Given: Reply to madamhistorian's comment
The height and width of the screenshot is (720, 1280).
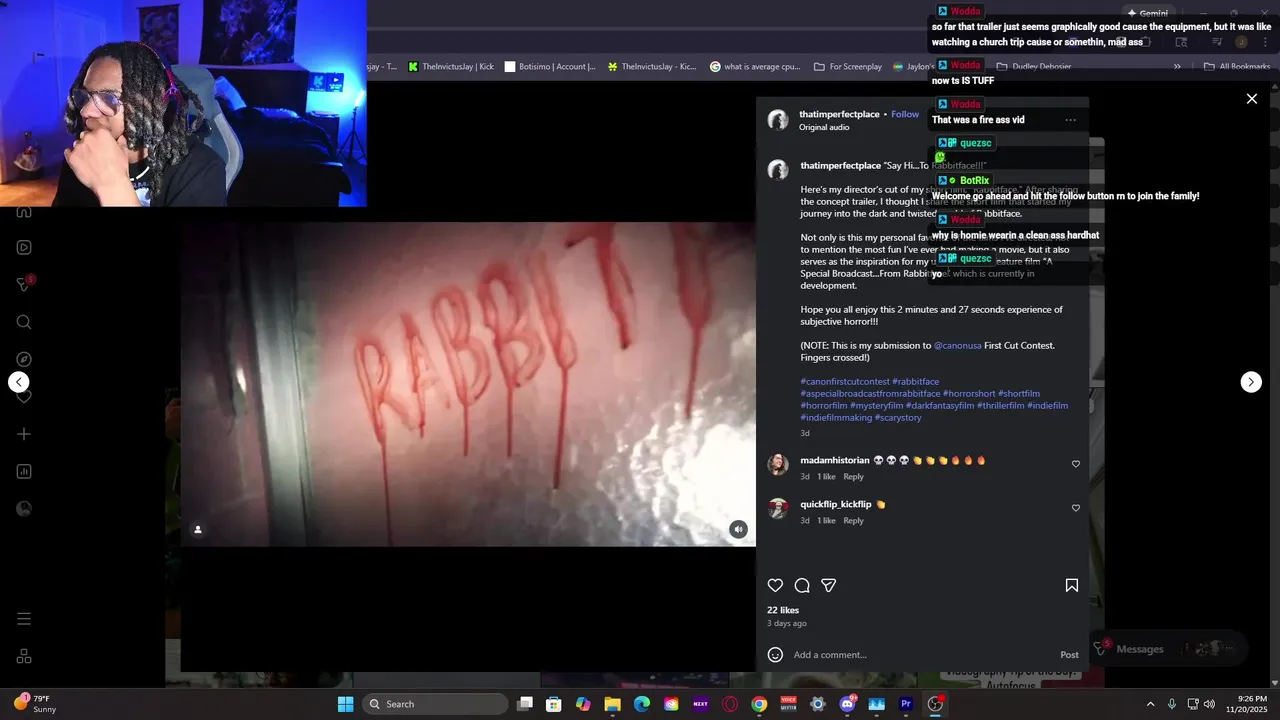Looking at the screenshot, I should point(853,476).
